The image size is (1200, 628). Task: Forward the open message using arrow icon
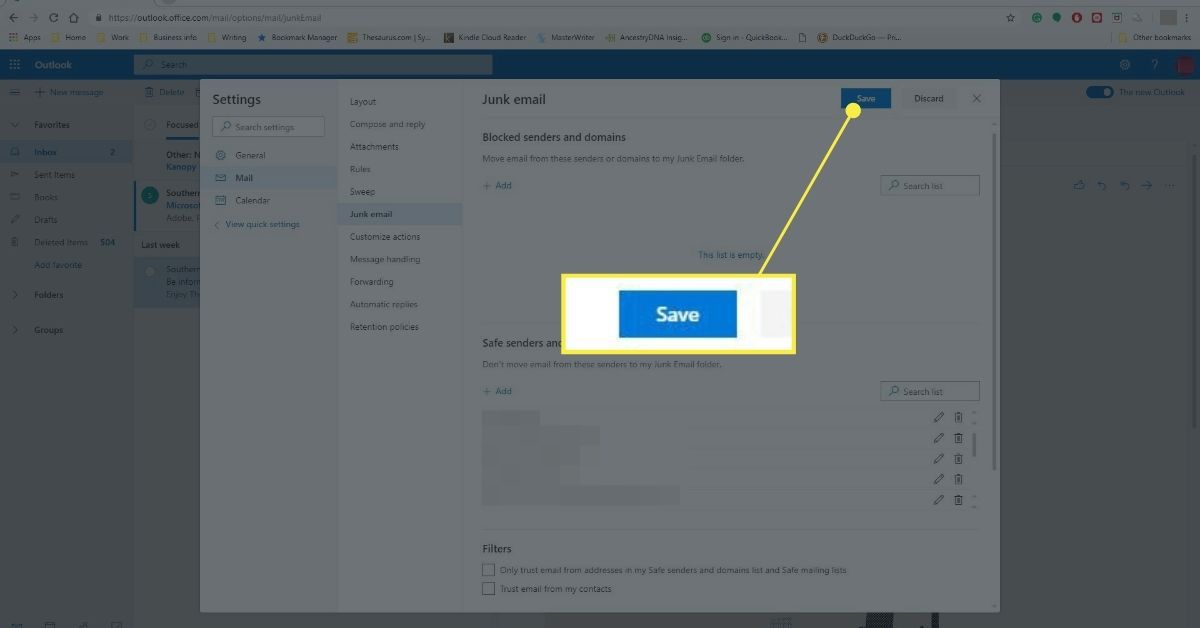pyautogui.click(x=1146, y=185)
